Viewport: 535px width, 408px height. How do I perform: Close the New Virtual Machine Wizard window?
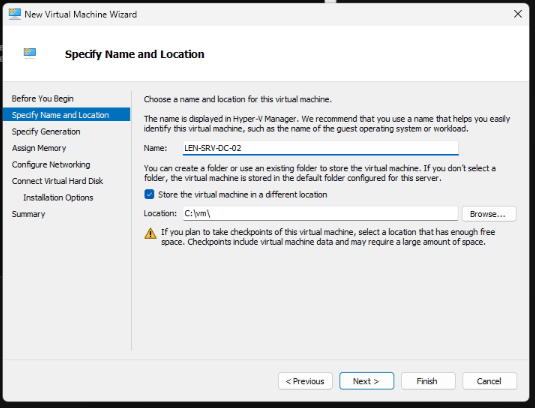coord(518,14)
